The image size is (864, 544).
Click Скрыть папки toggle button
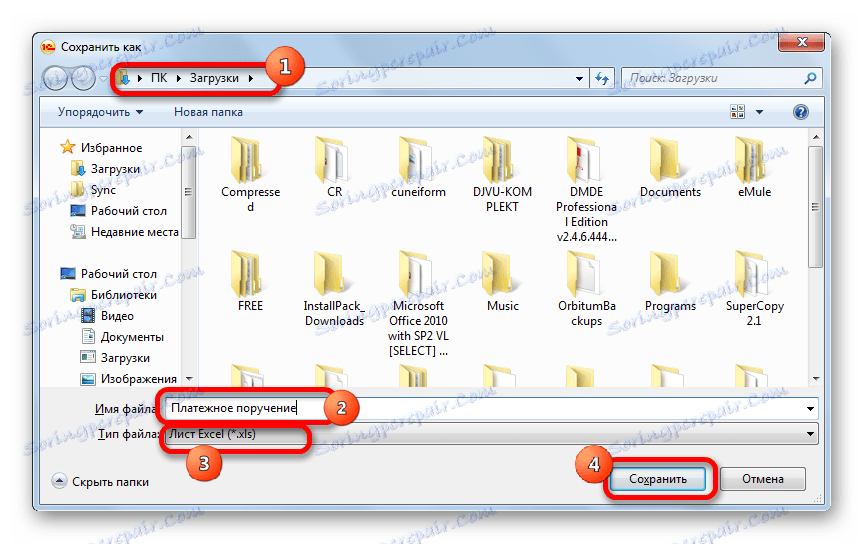[x=101, y=482]
